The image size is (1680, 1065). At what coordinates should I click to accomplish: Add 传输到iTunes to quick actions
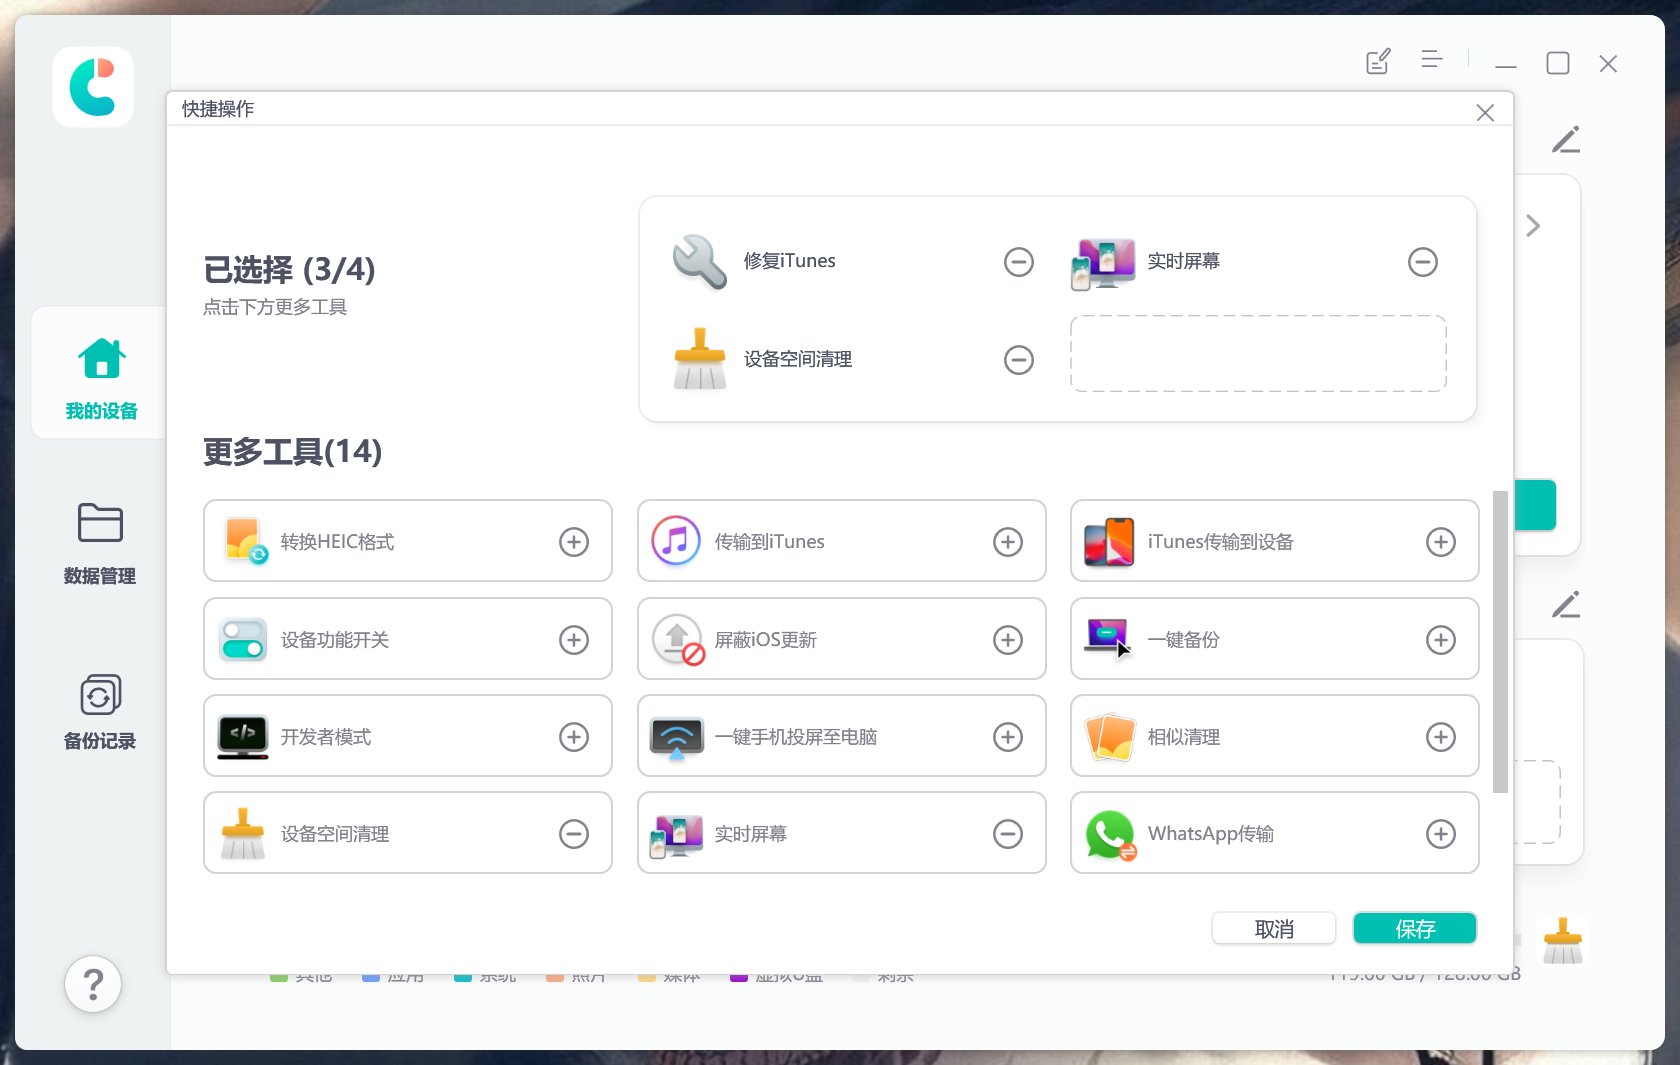pyautogui.click(x=1007, y=542)
